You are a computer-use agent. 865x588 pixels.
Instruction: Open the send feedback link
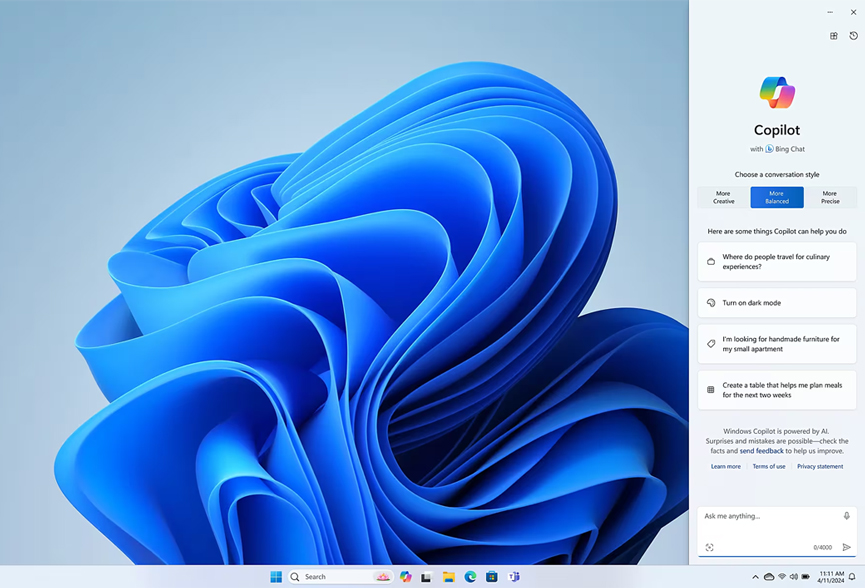[x=761, y=451]
